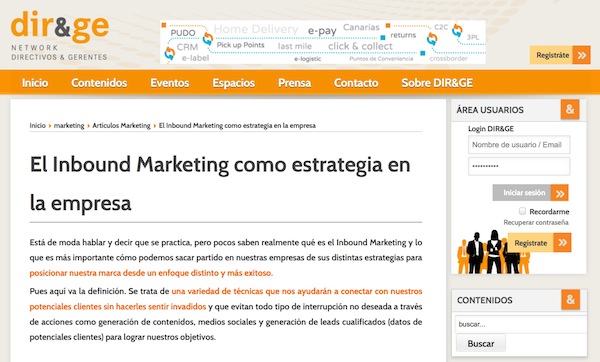This screenshot has width=600, height=362.
Task: Click the Login DIR&GE label
Action: (x=491, y=129)
